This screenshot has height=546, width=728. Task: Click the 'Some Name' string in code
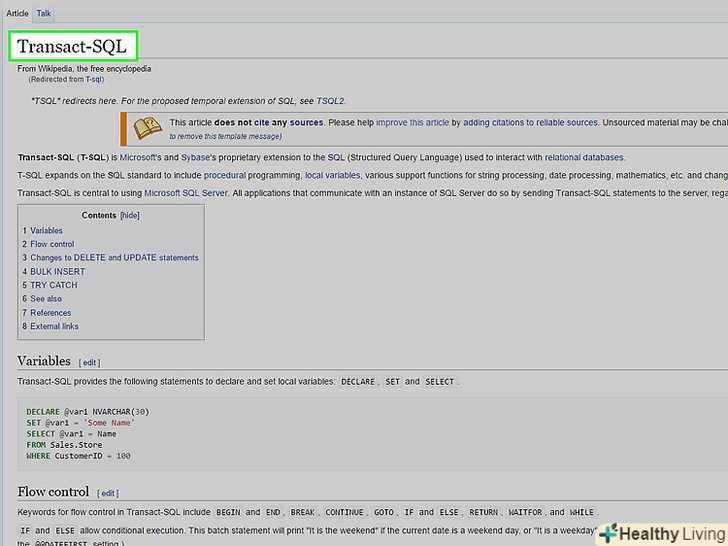point(111,423)
